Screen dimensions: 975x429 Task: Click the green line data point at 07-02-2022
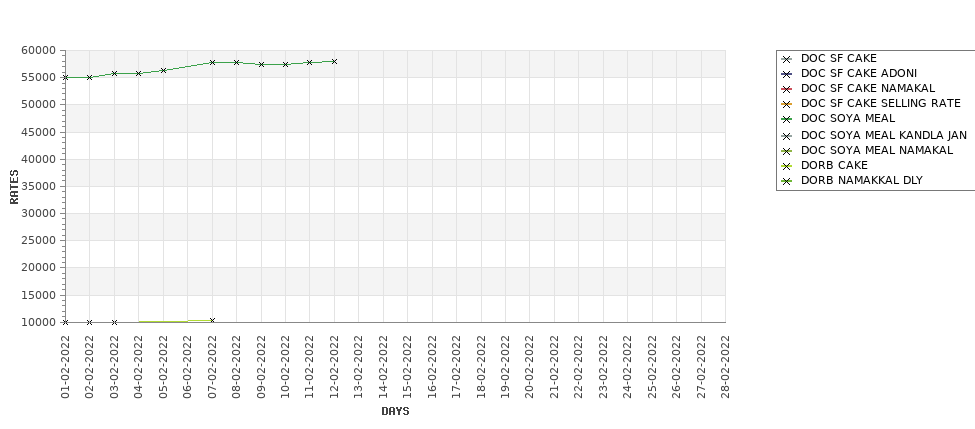click(x=212, y=63)
